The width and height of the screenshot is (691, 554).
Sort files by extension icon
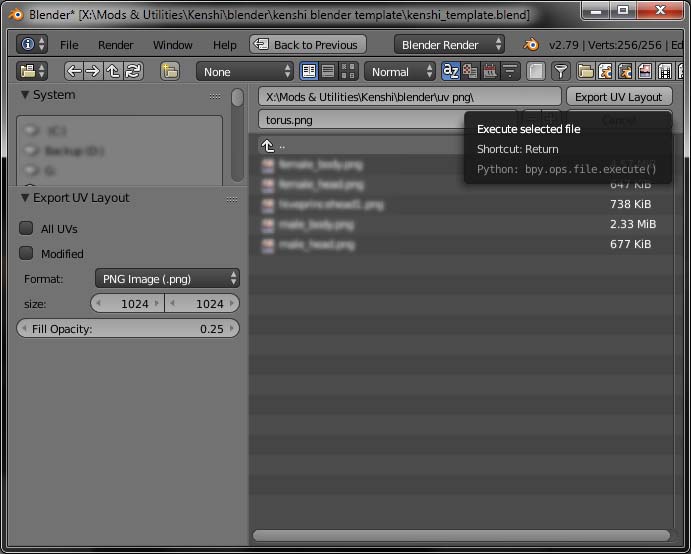470,71
